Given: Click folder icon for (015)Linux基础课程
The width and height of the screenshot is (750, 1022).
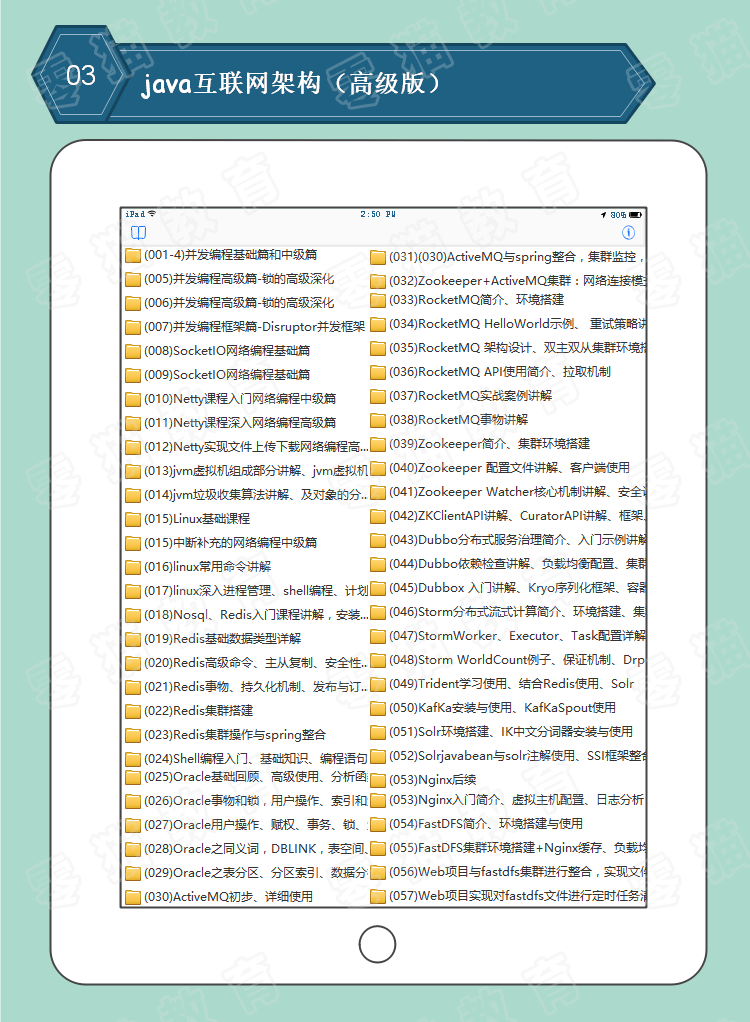Looking at the screenshot, I should [133, 519].
